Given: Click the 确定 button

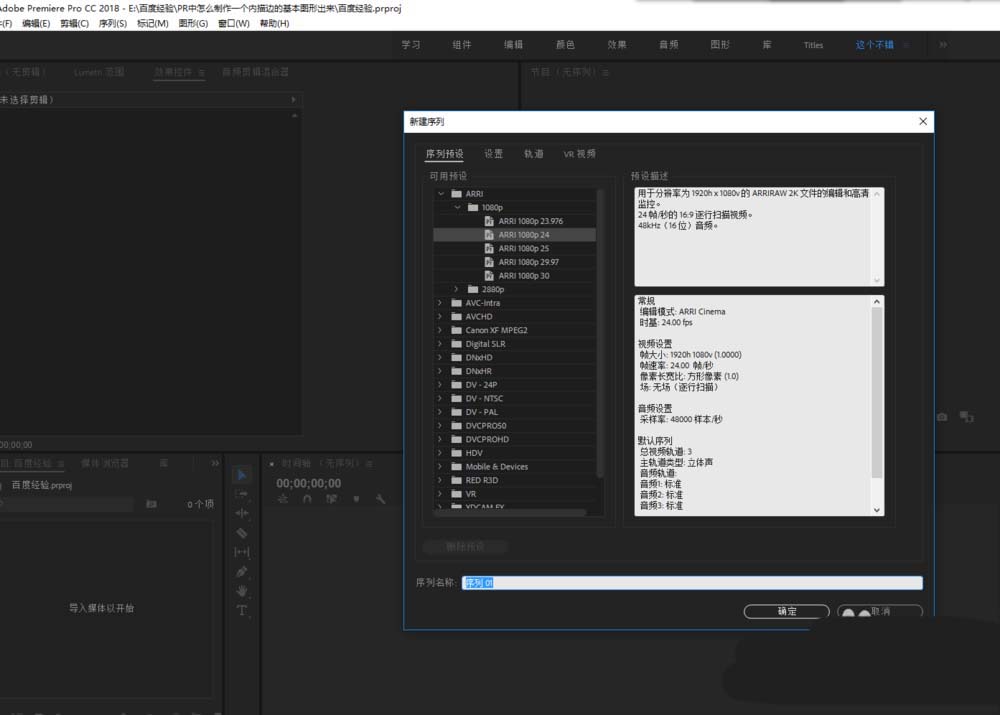Looking at the screenshot, I should coord(786,611).
